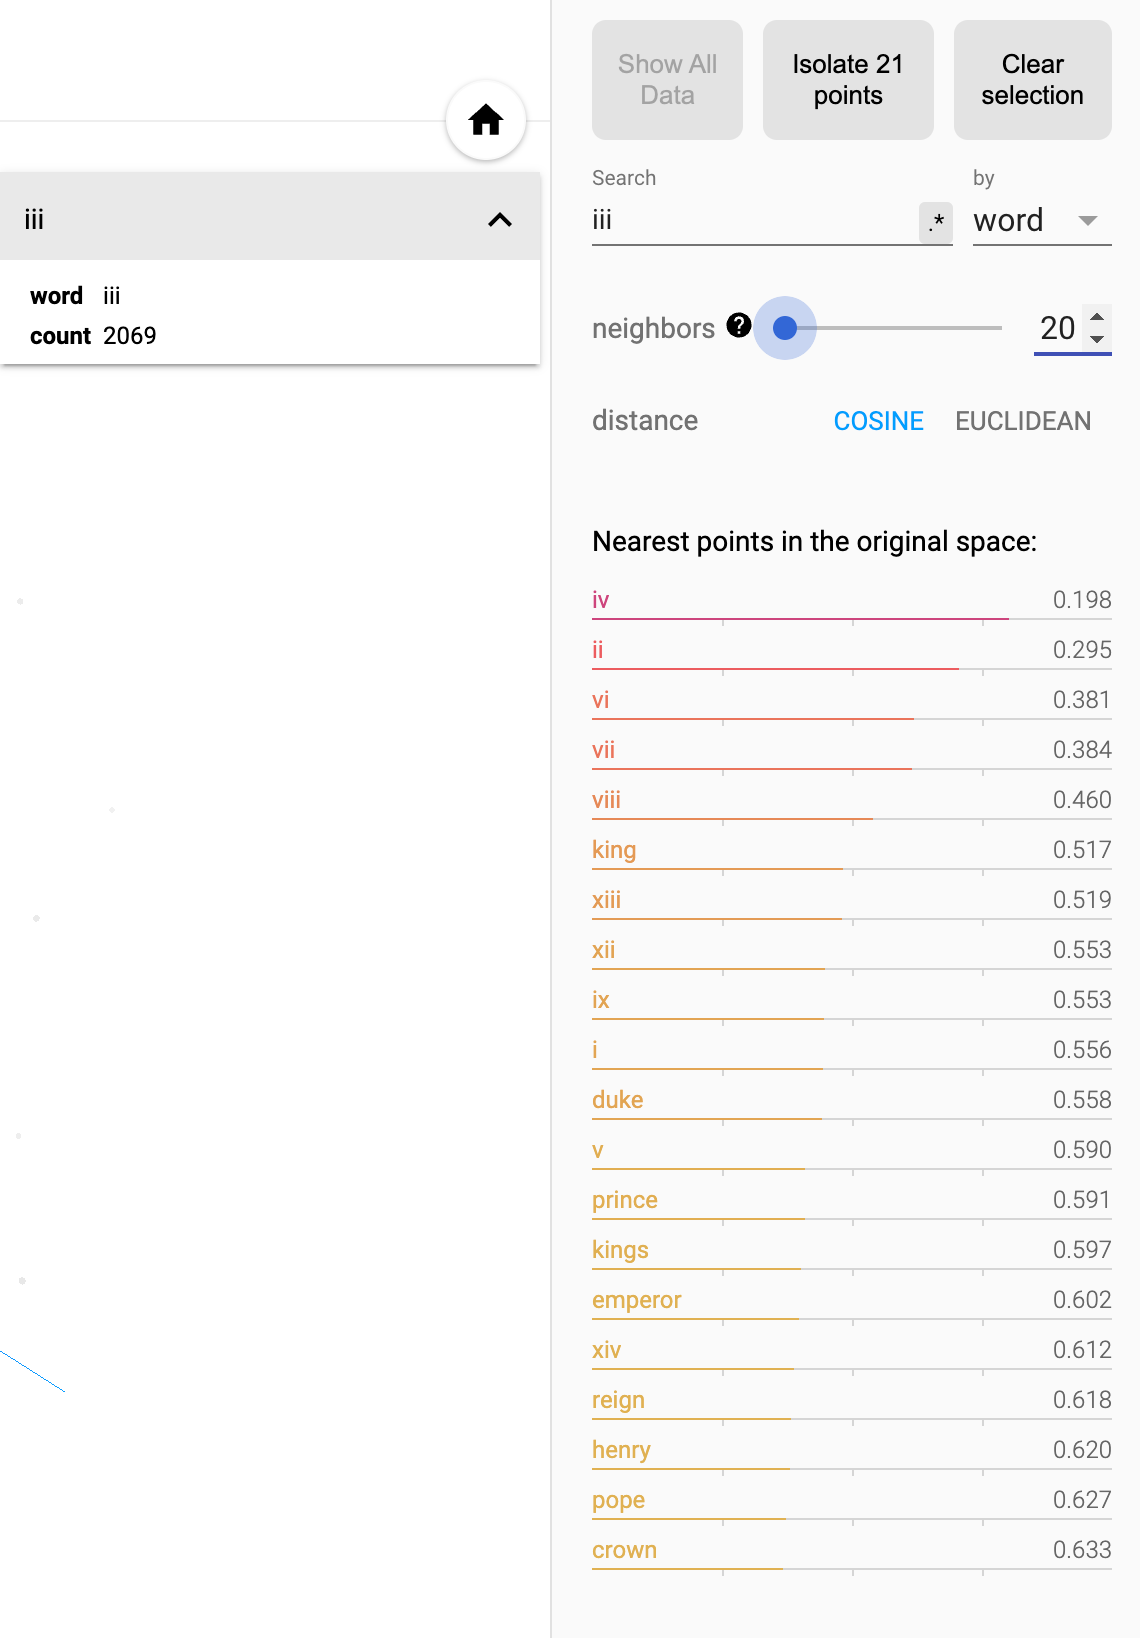Select the 'crown' neighbor entry
The image size is (1140, 1638).
624,1550
